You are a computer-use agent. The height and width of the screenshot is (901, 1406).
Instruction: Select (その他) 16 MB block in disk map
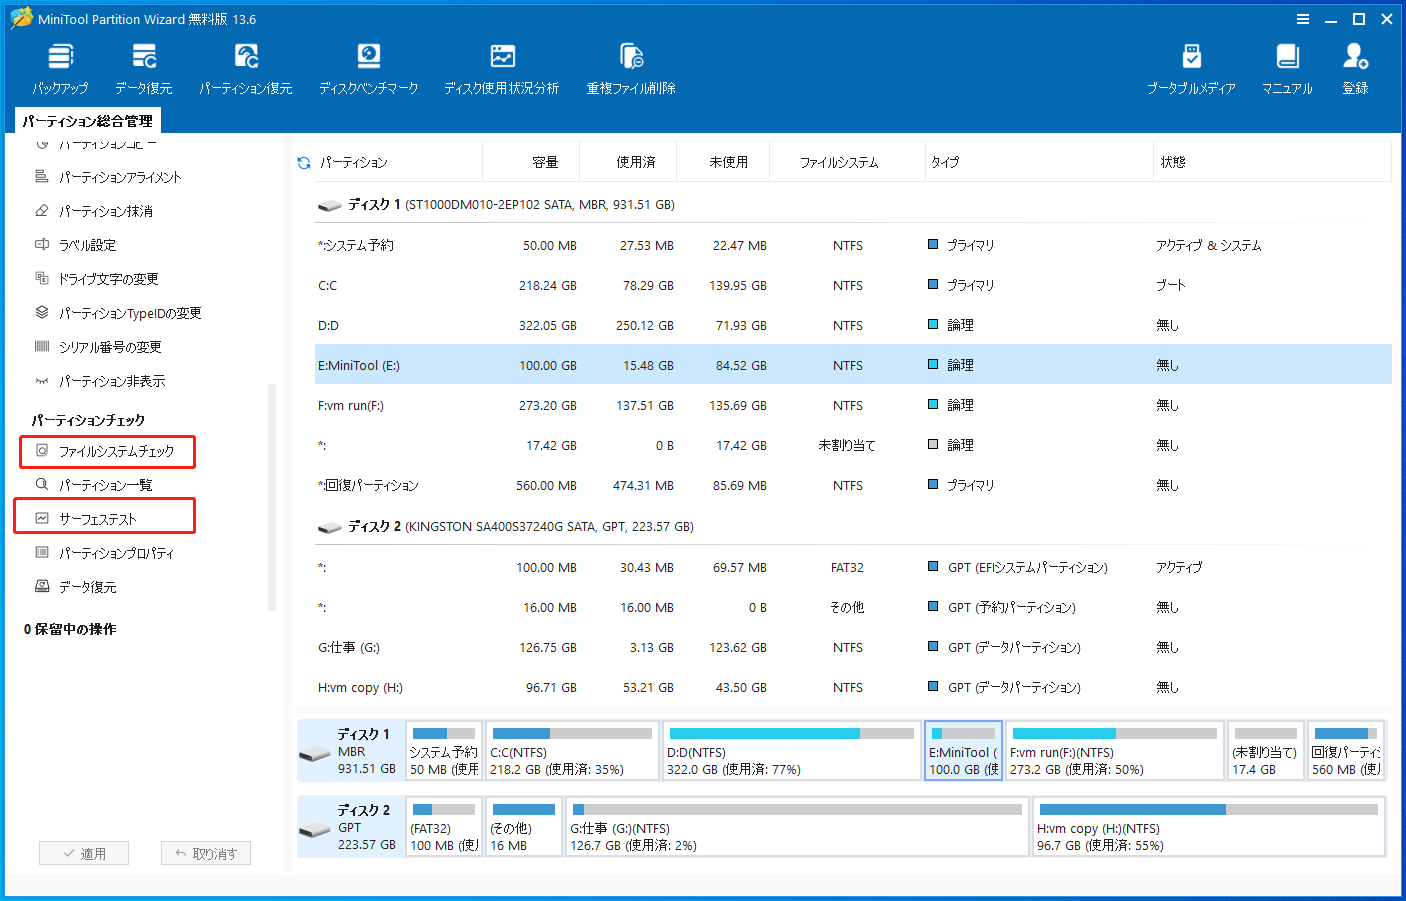click(x=524, y=827)
